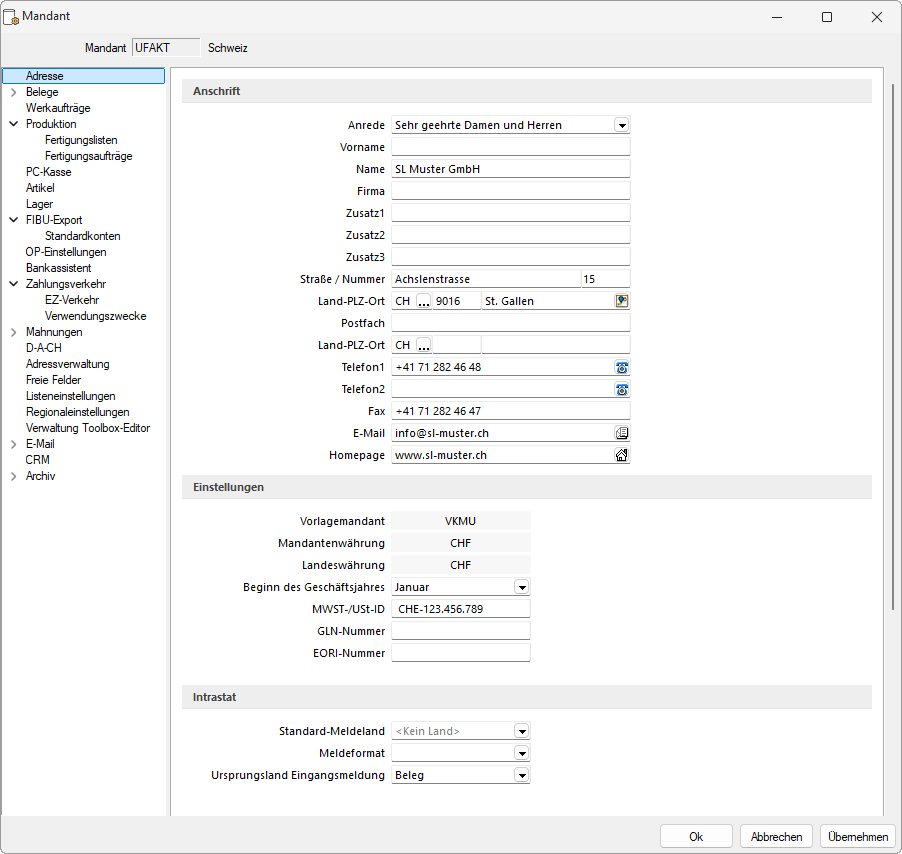The height and width of the screenshot is (854, 902).
Task: Select Standardkonten in the sidebar
Action: point(82,236)
